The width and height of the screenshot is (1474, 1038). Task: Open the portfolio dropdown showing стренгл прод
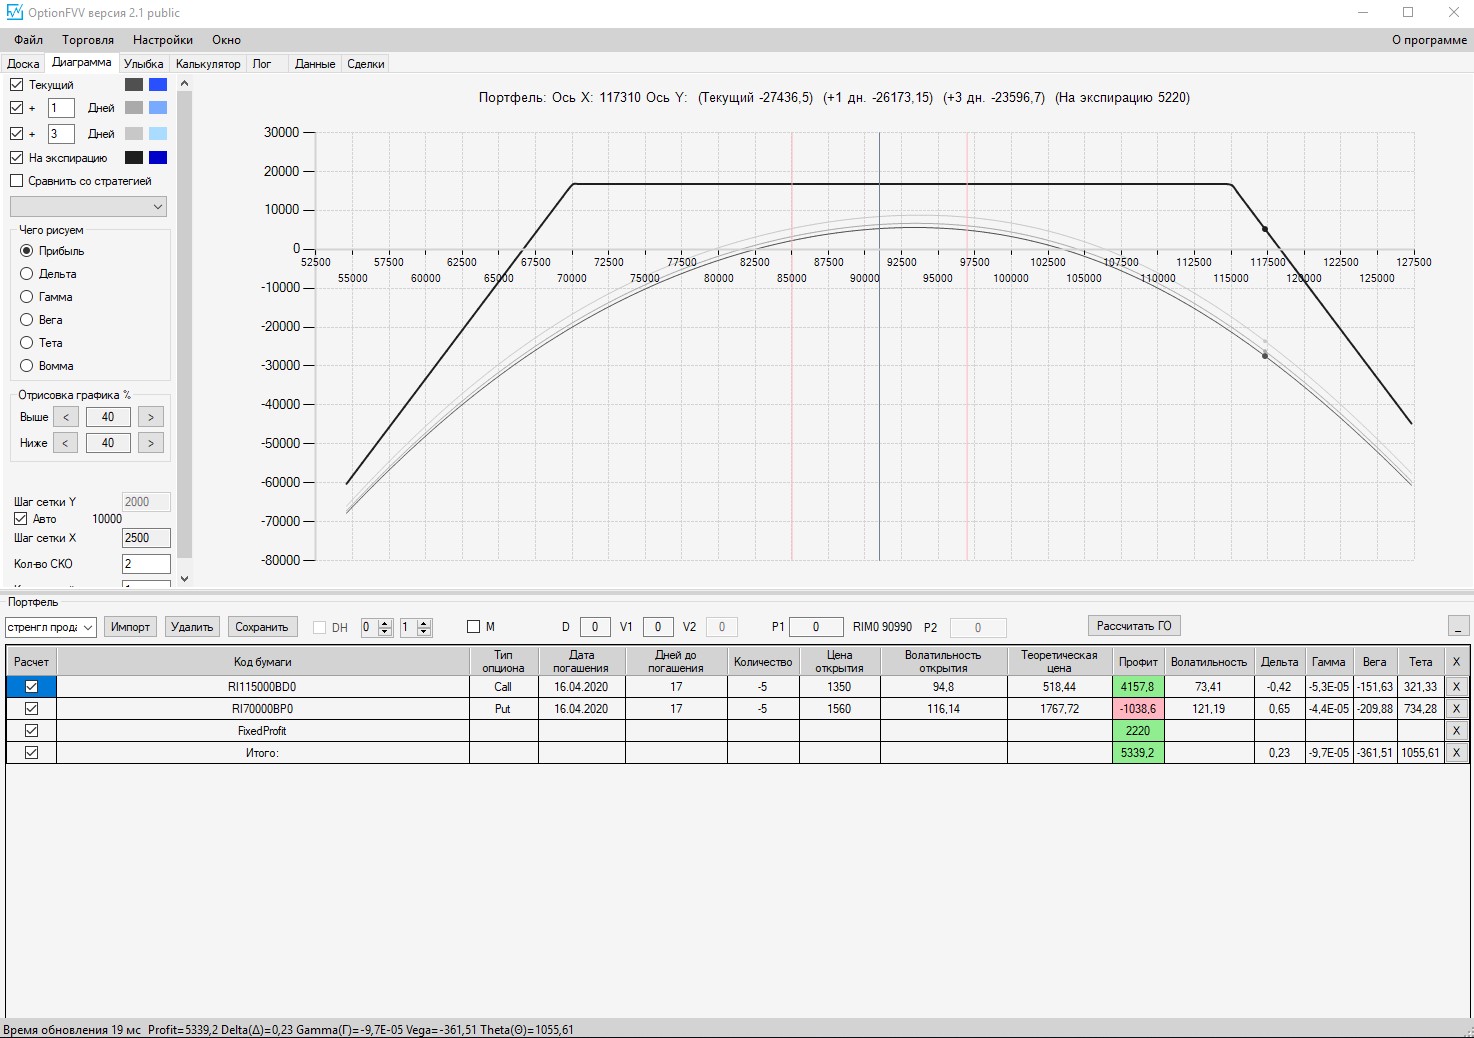pos(51,627)
